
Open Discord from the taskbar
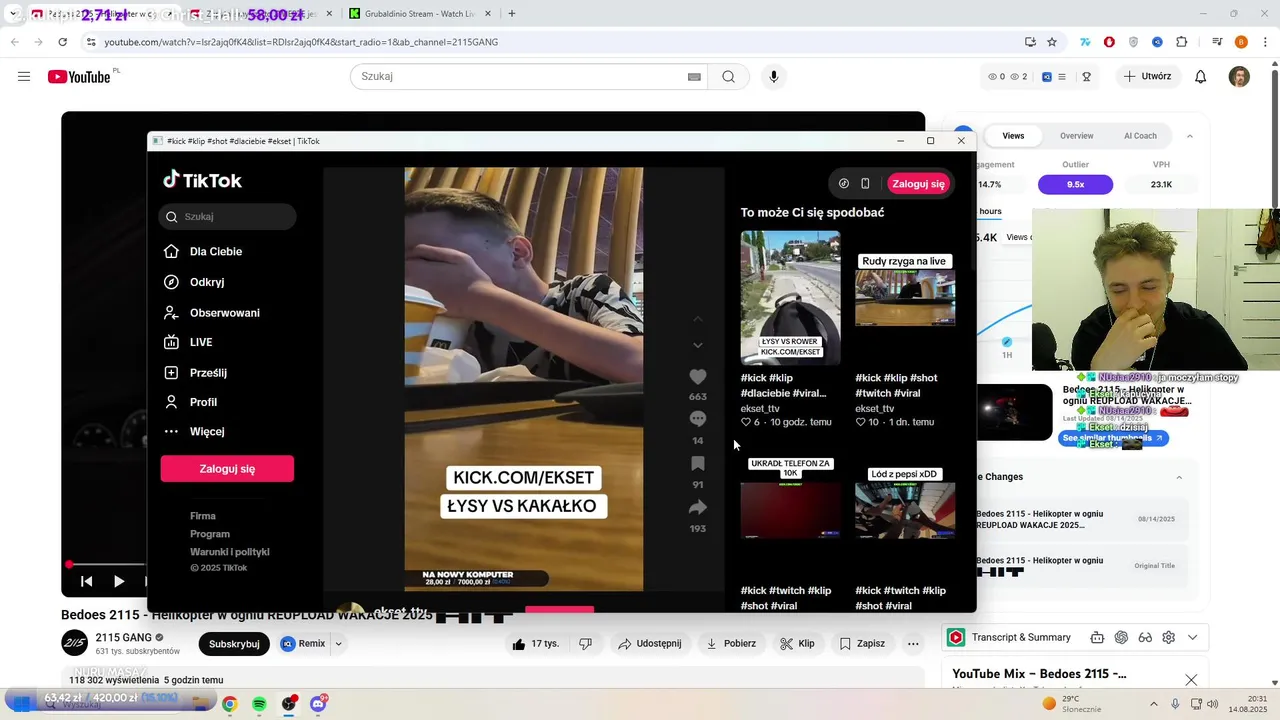click(318, 704)
